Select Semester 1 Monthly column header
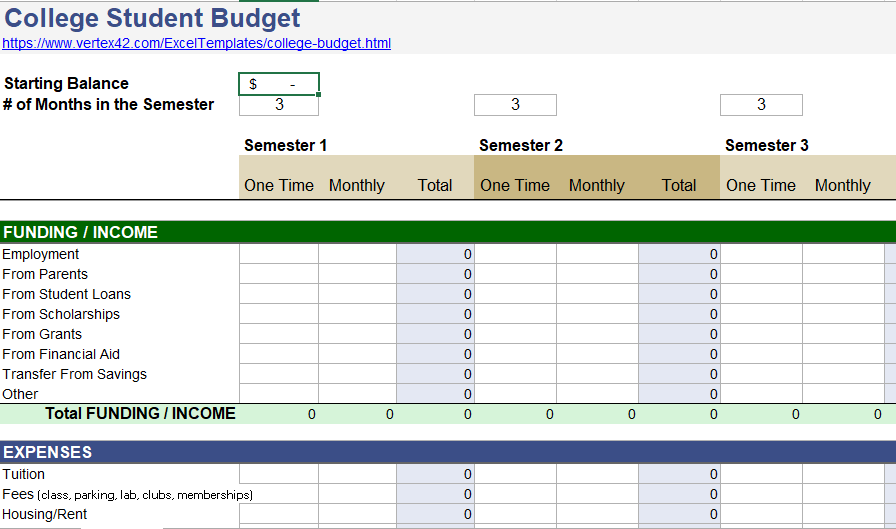The width and height of the screenshot is (896, 529). click(x=357, y=185)
